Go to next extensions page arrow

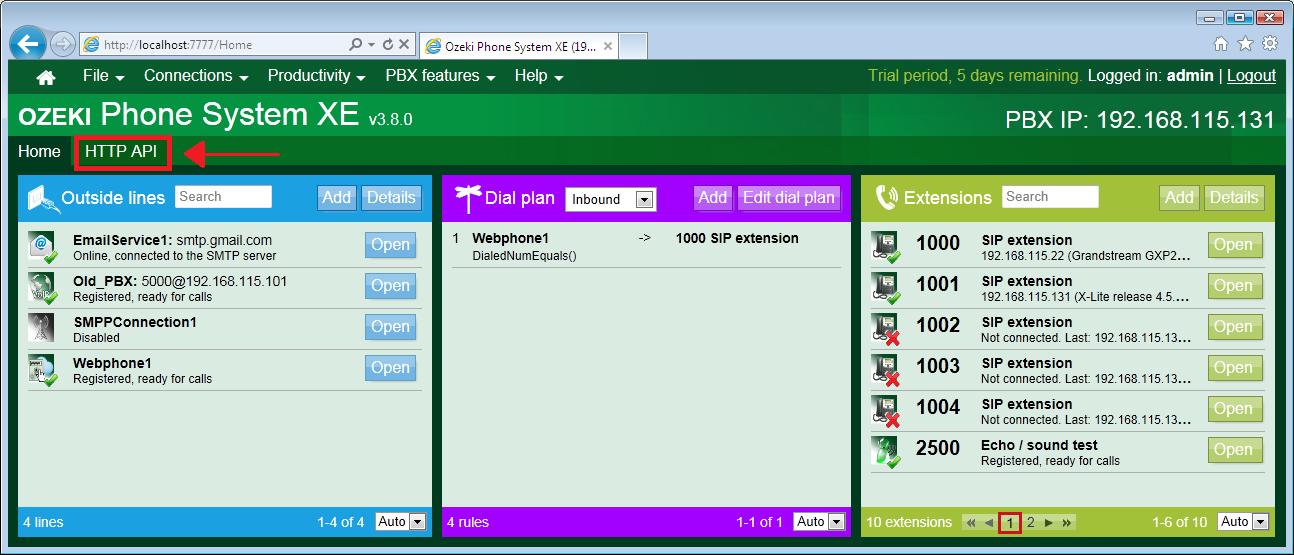(1048, 522)
